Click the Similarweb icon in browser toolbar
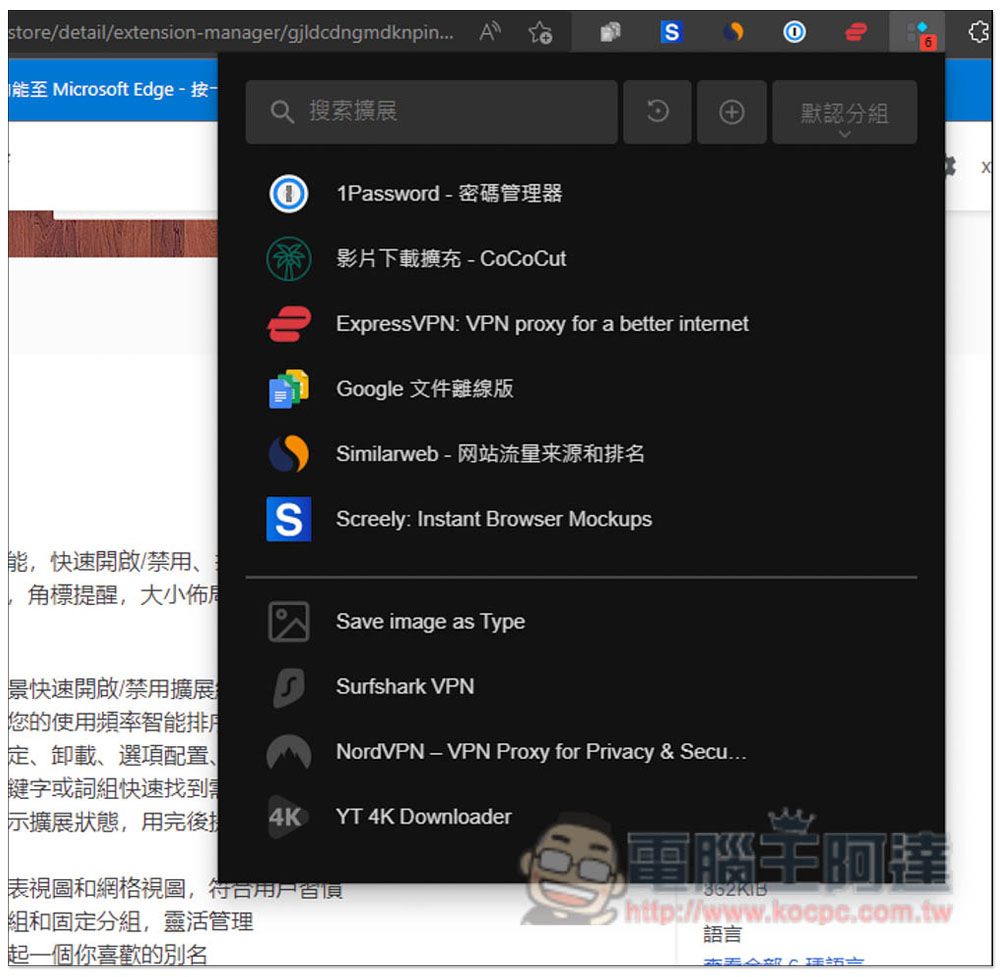This screenshot has height=977, width=1000. click(733, 32)
